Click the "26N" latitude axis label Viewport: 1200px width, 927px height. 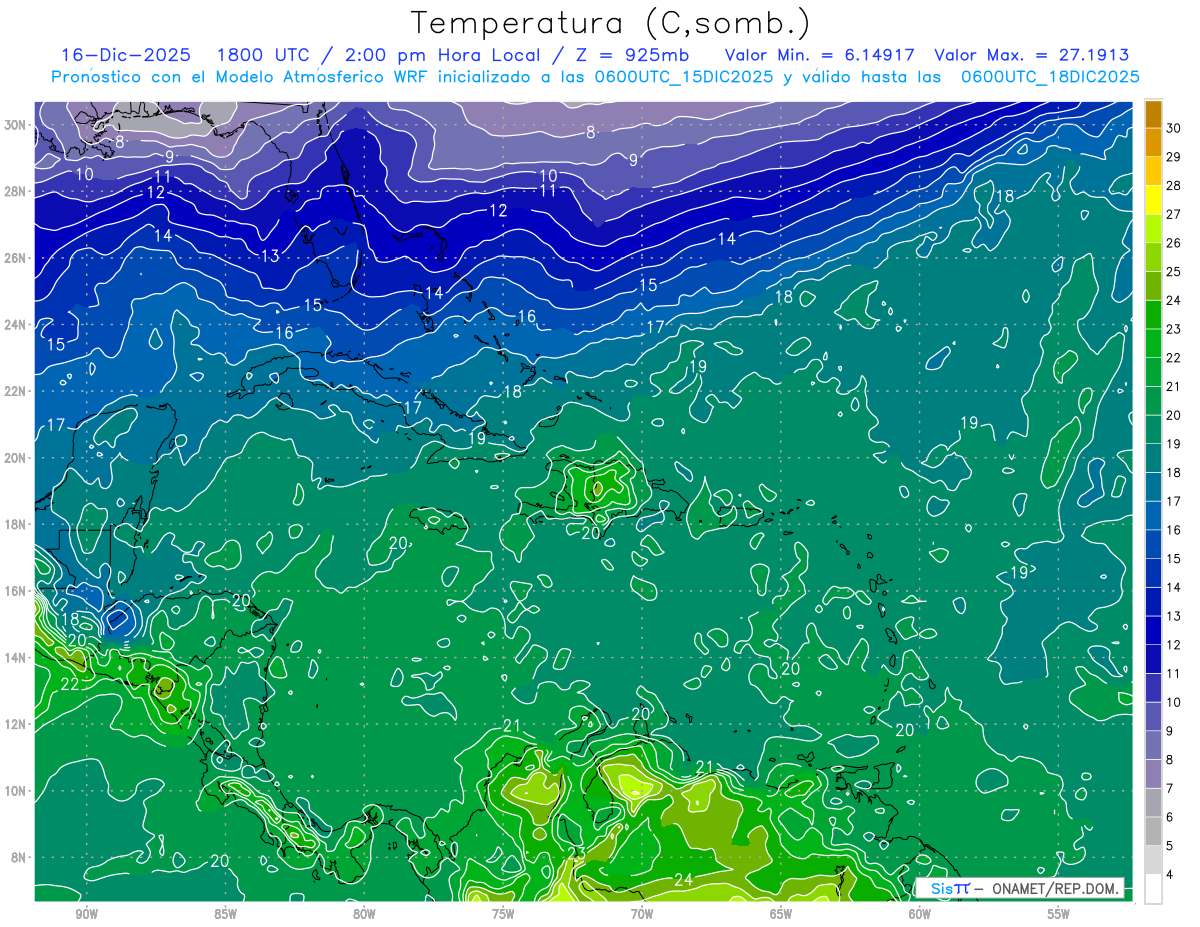point(17,258)
